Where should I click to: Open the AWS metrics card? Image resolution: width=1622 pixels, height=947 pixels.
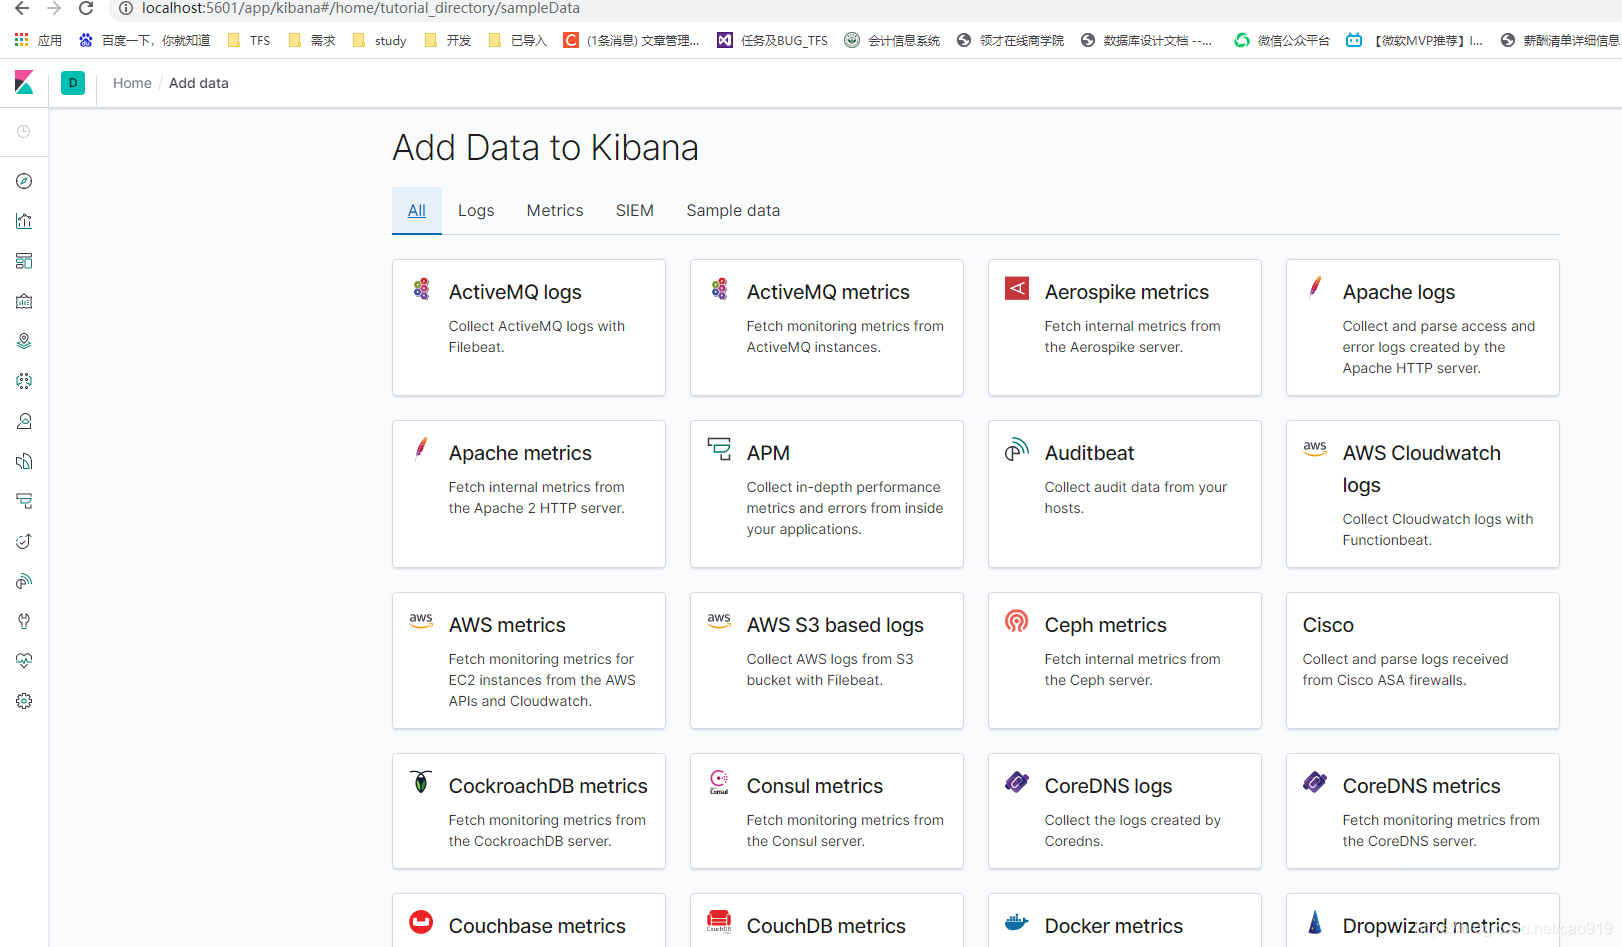[529, 661]
